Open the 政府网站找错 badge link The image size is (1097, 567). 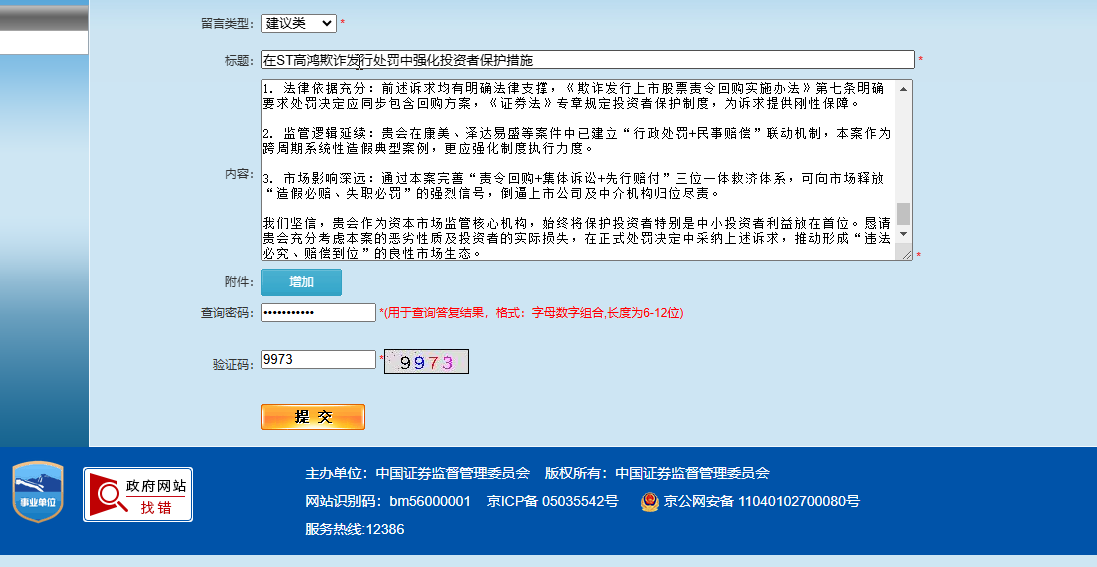point(138,494)
